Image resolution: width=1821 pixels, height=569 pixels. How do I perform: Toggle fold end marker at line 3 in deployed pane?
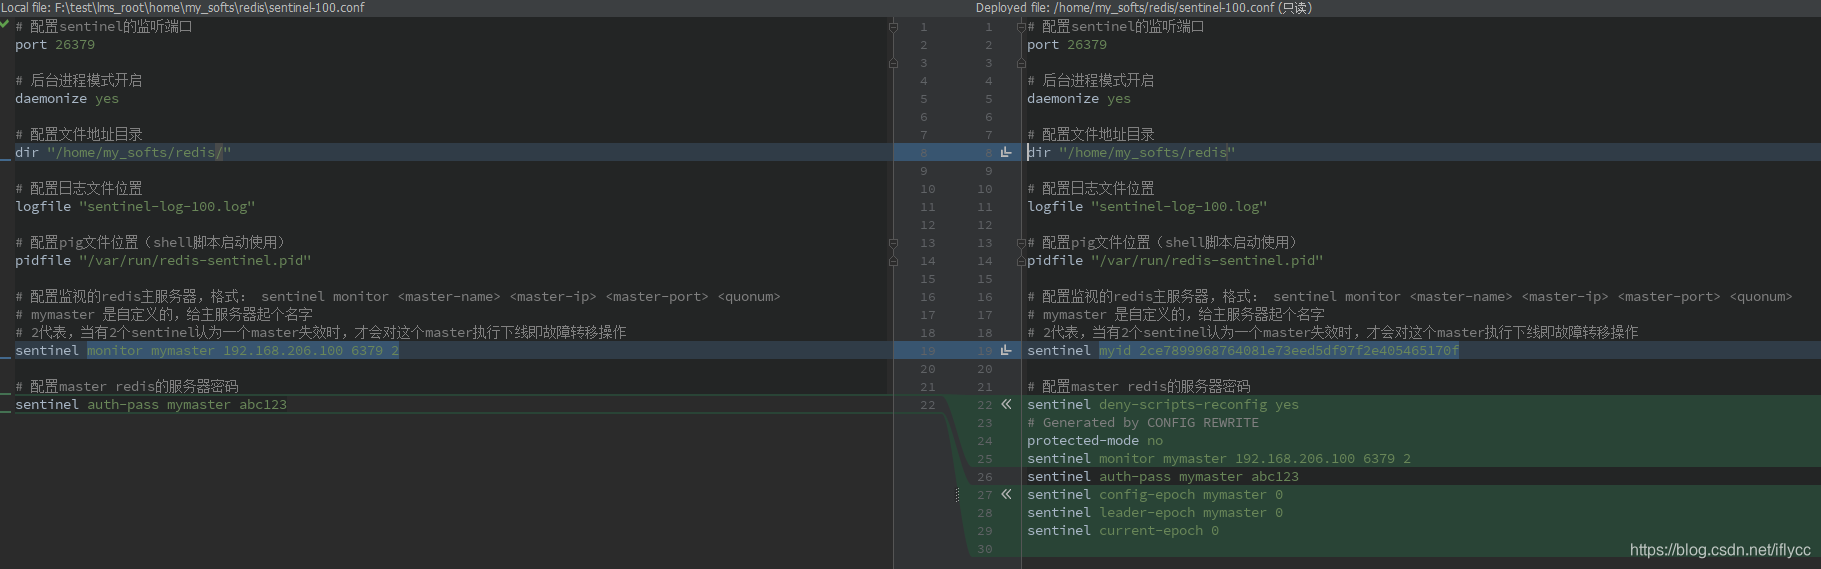(1021, 63)
